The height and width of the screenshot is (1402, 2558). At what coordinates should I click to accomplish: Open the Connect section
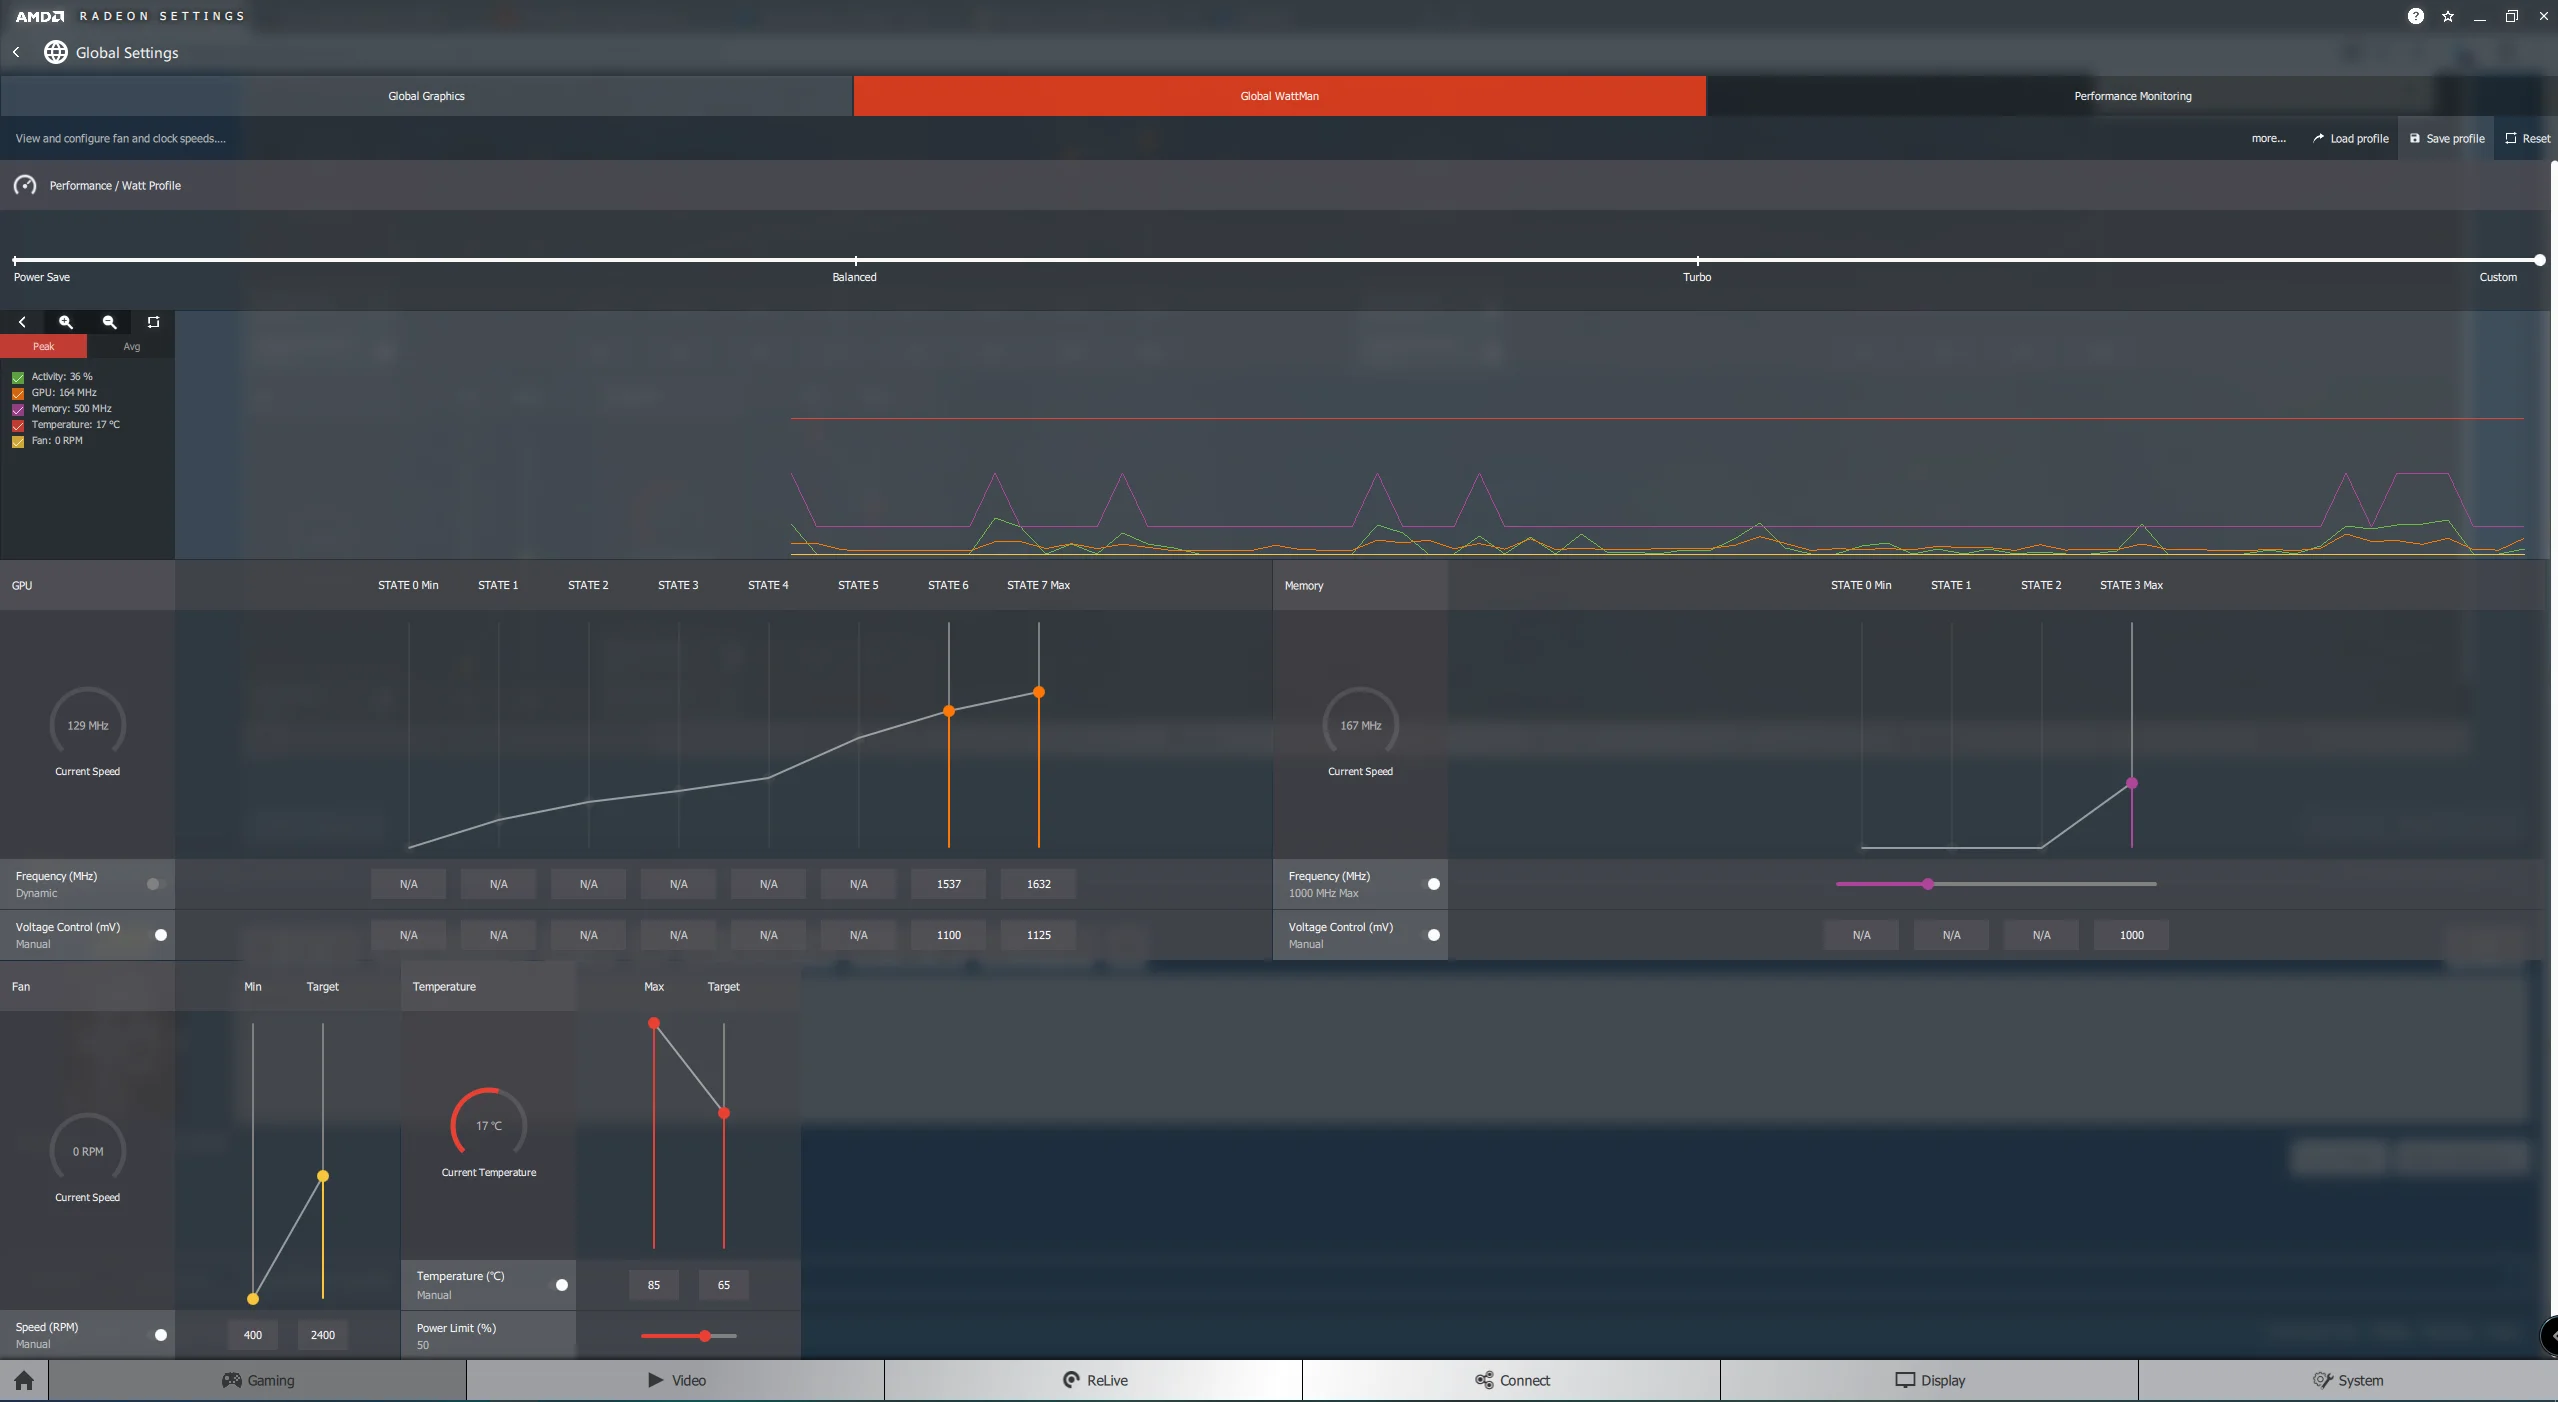(x=1512, y=1380)
